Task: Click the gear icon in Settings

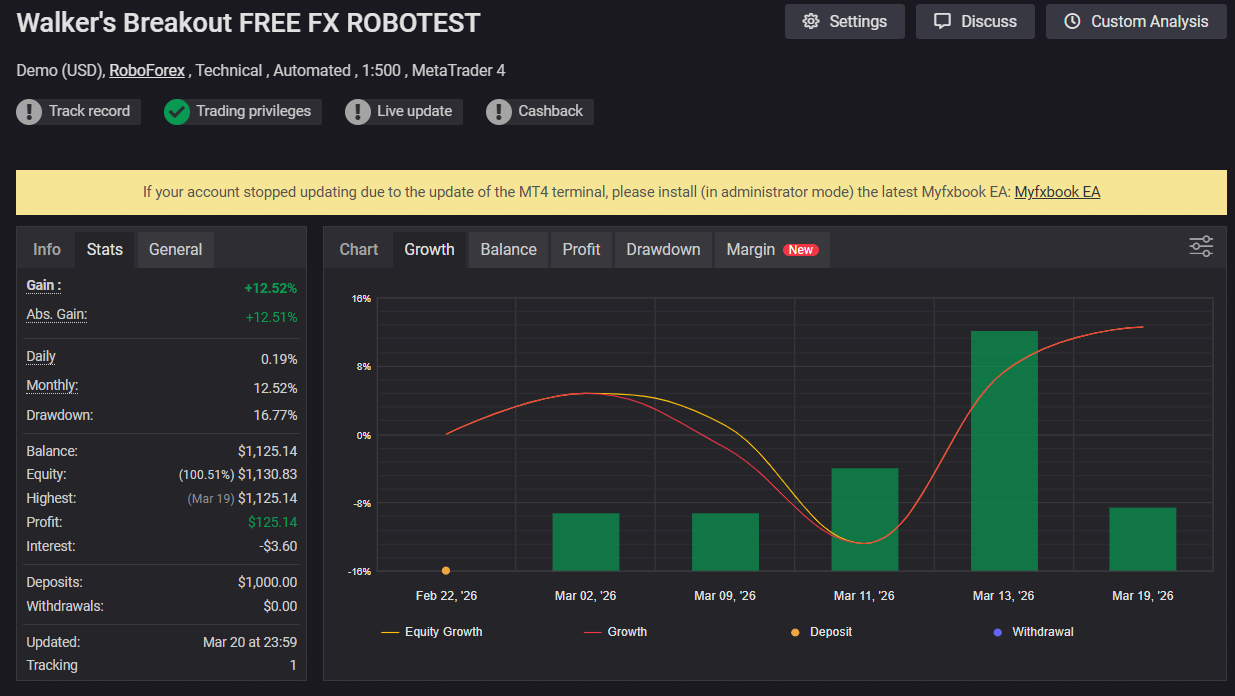Action: (x=811, y=22)
